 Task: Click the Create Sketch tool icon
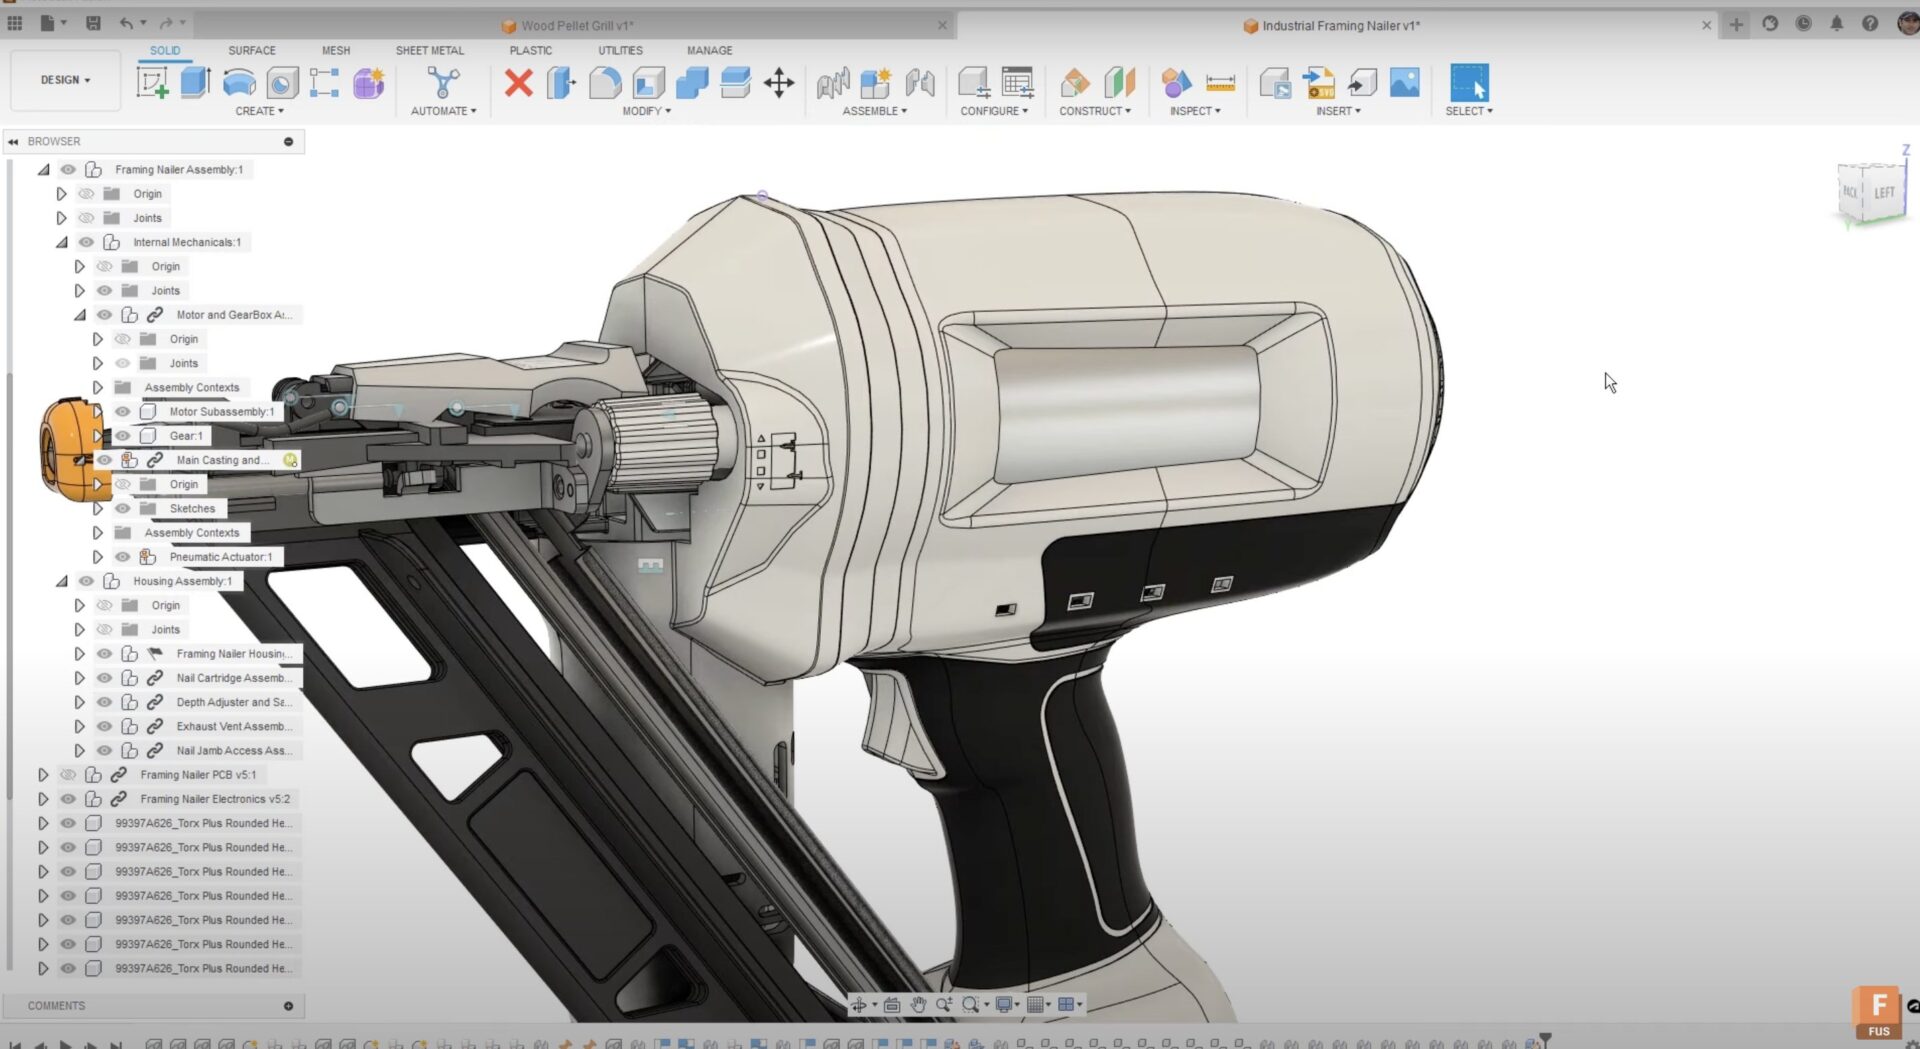click(153, 83)
